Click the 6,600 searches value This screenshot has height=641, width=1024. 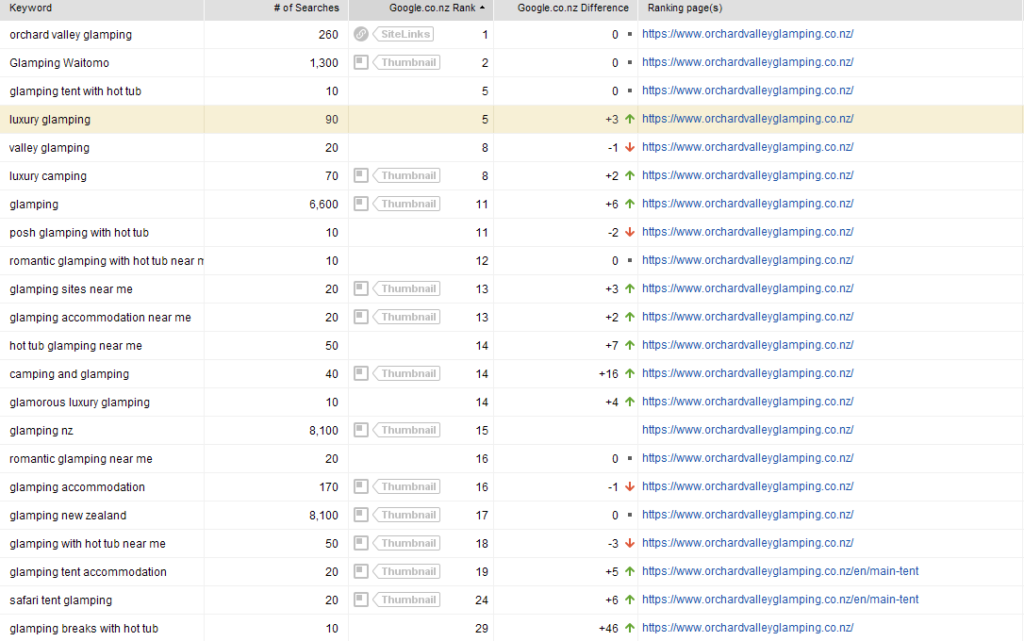(324, 204)
